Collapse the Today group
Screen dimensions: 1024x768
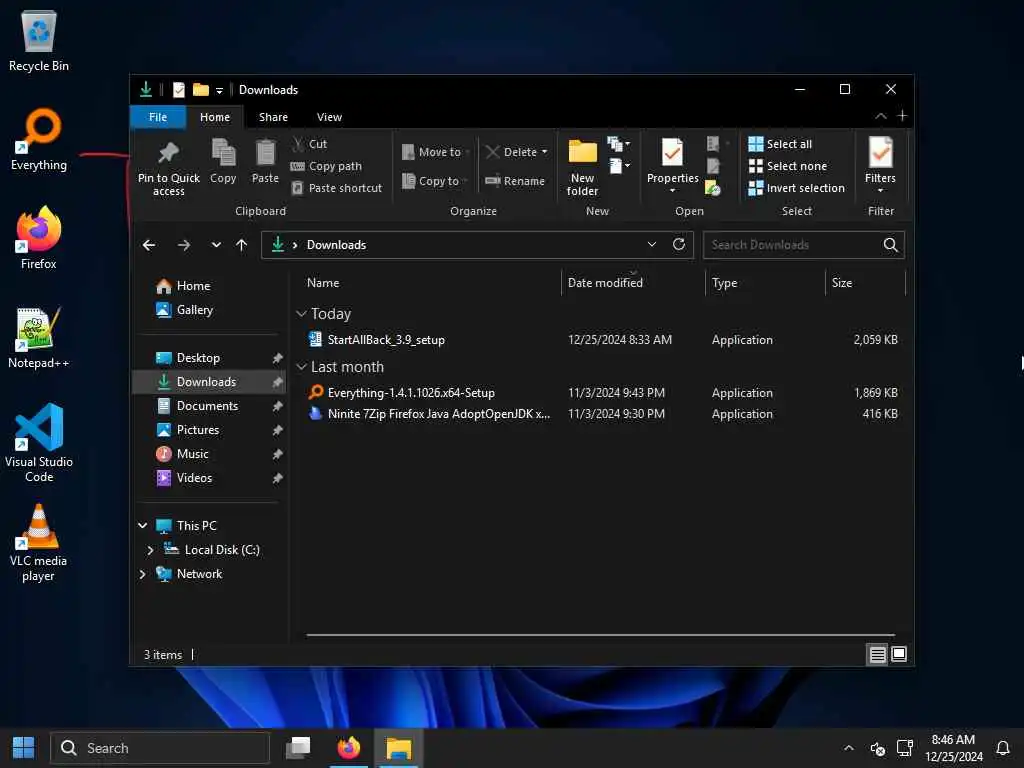[x=301, y=314]
